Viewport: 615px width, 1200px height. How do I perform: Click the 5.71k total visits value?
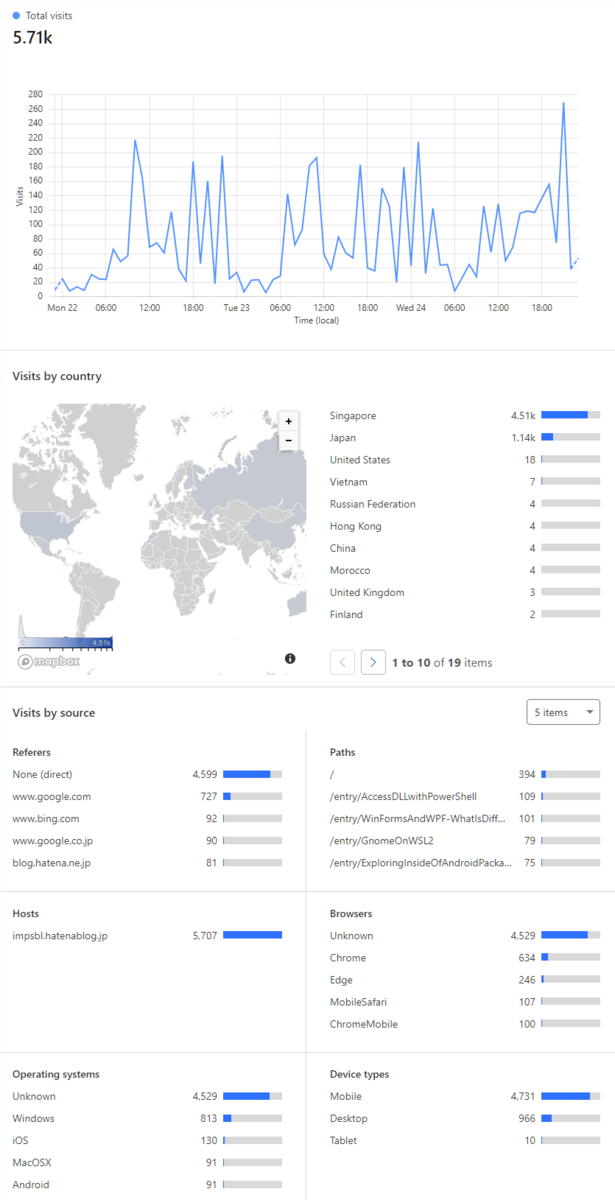coord(32,37)
